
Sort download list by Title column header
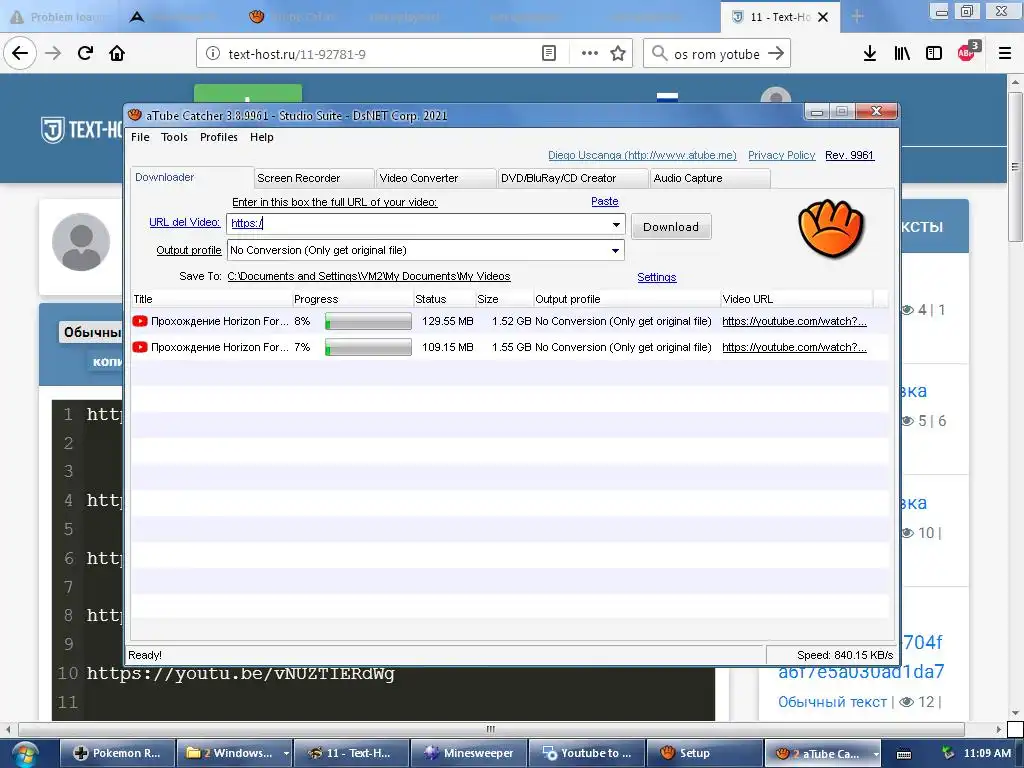click(x=212, y=299)
